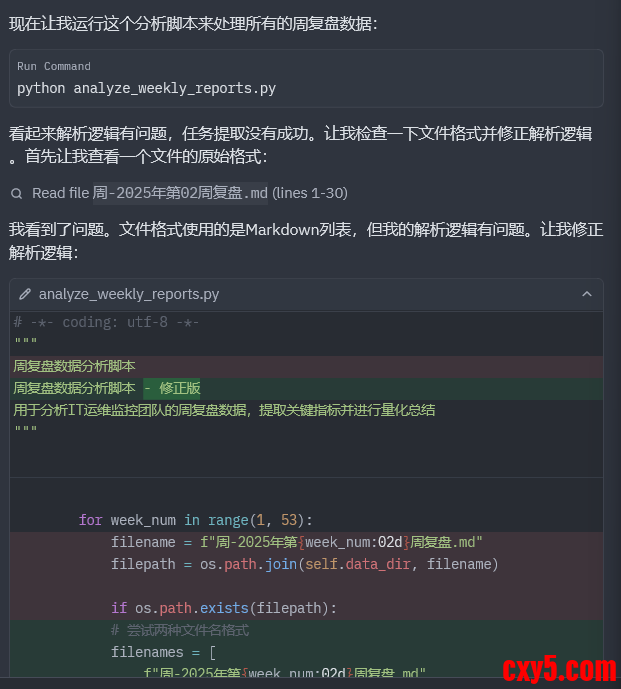This screenshot has width=621, height=689.
Task: Click the added comment 尝试两种文件名格式
Action: point(180,630)
